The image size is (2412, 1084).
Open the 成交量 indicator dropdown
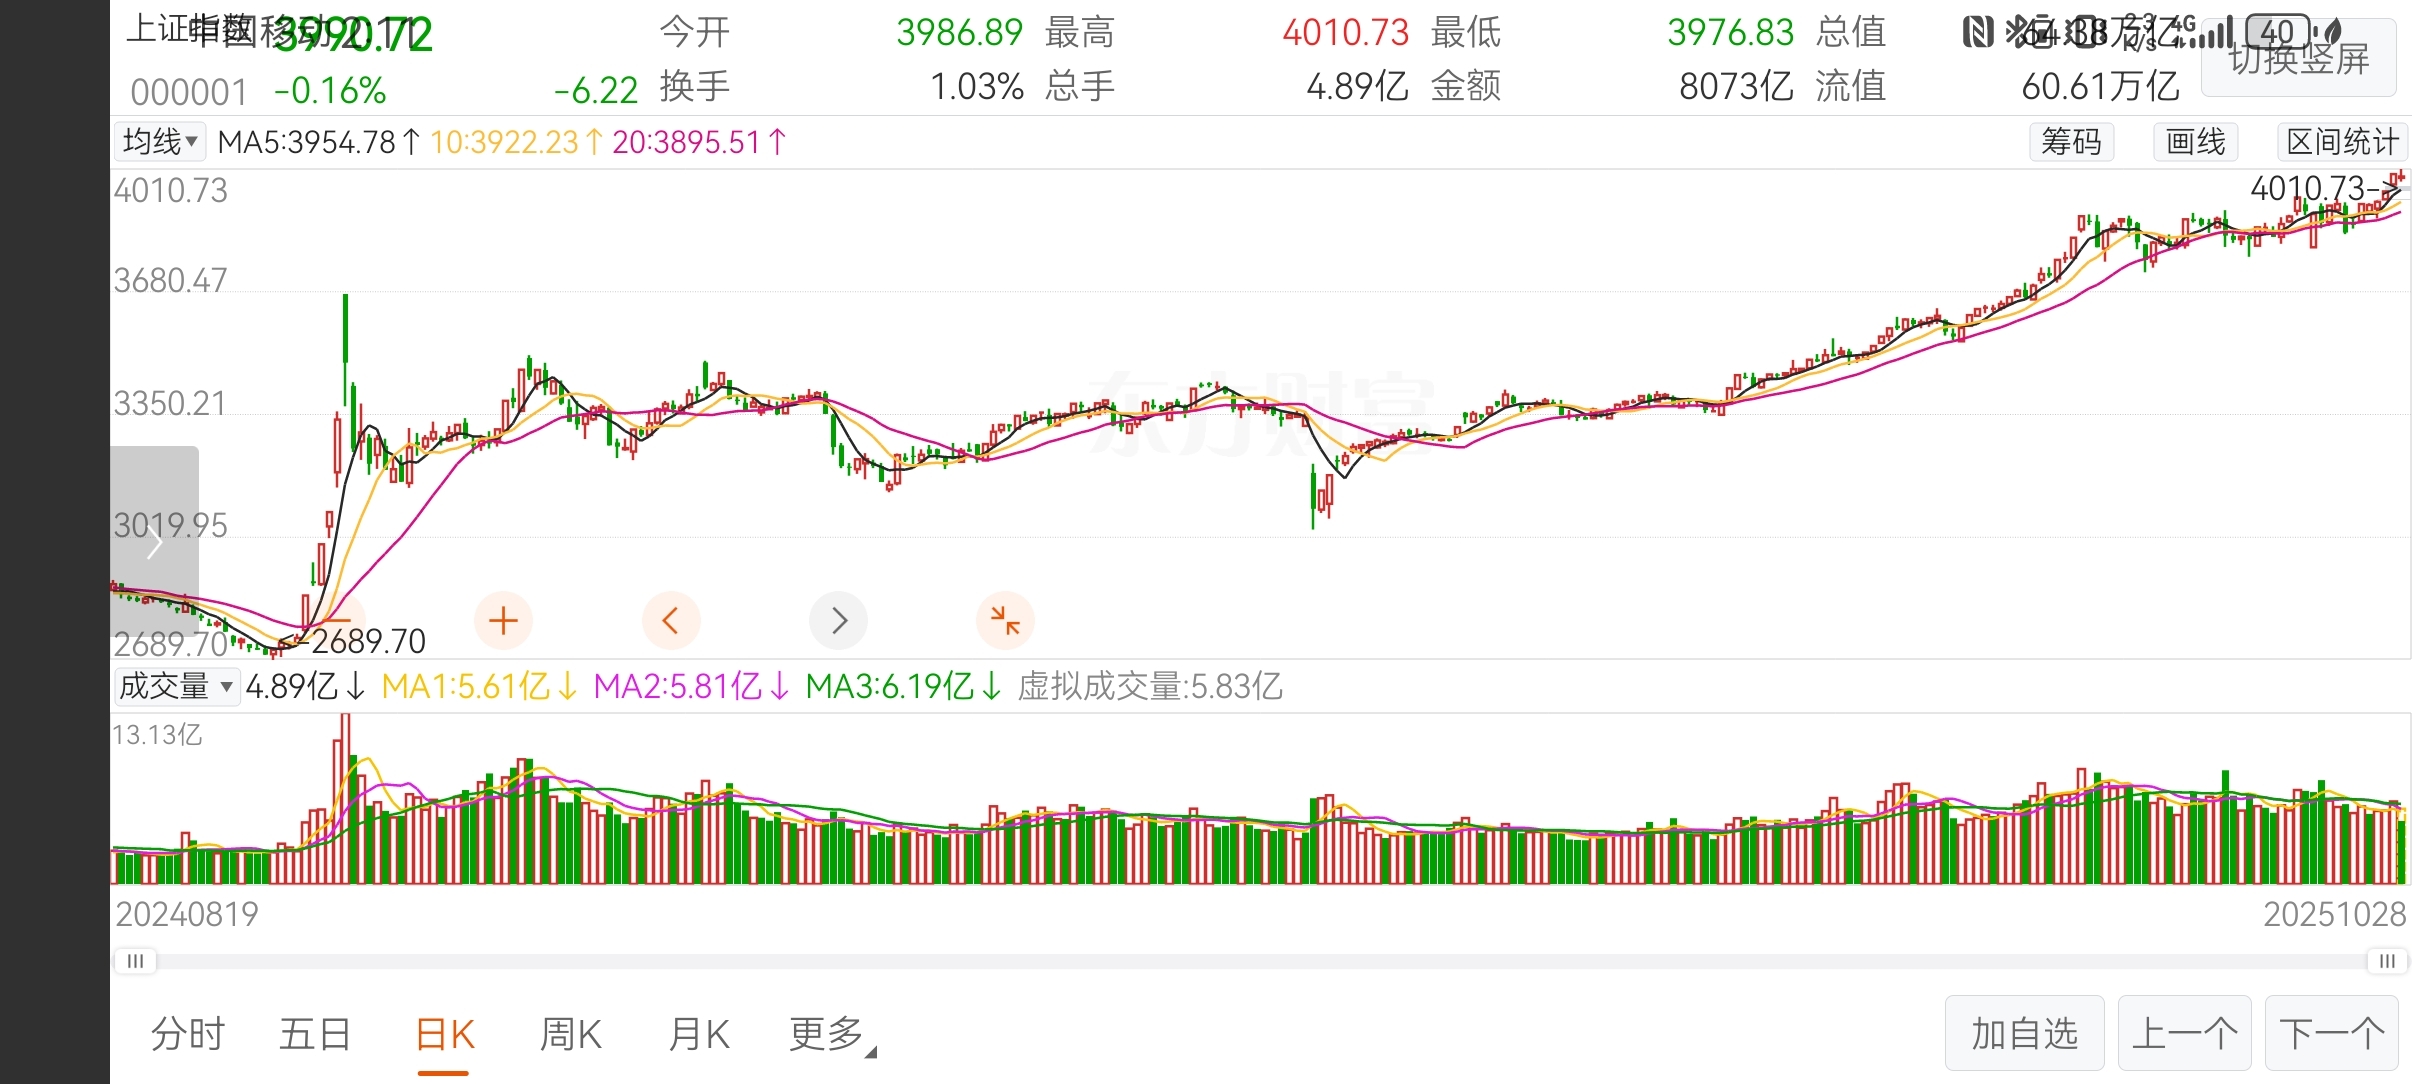(176, 687)
